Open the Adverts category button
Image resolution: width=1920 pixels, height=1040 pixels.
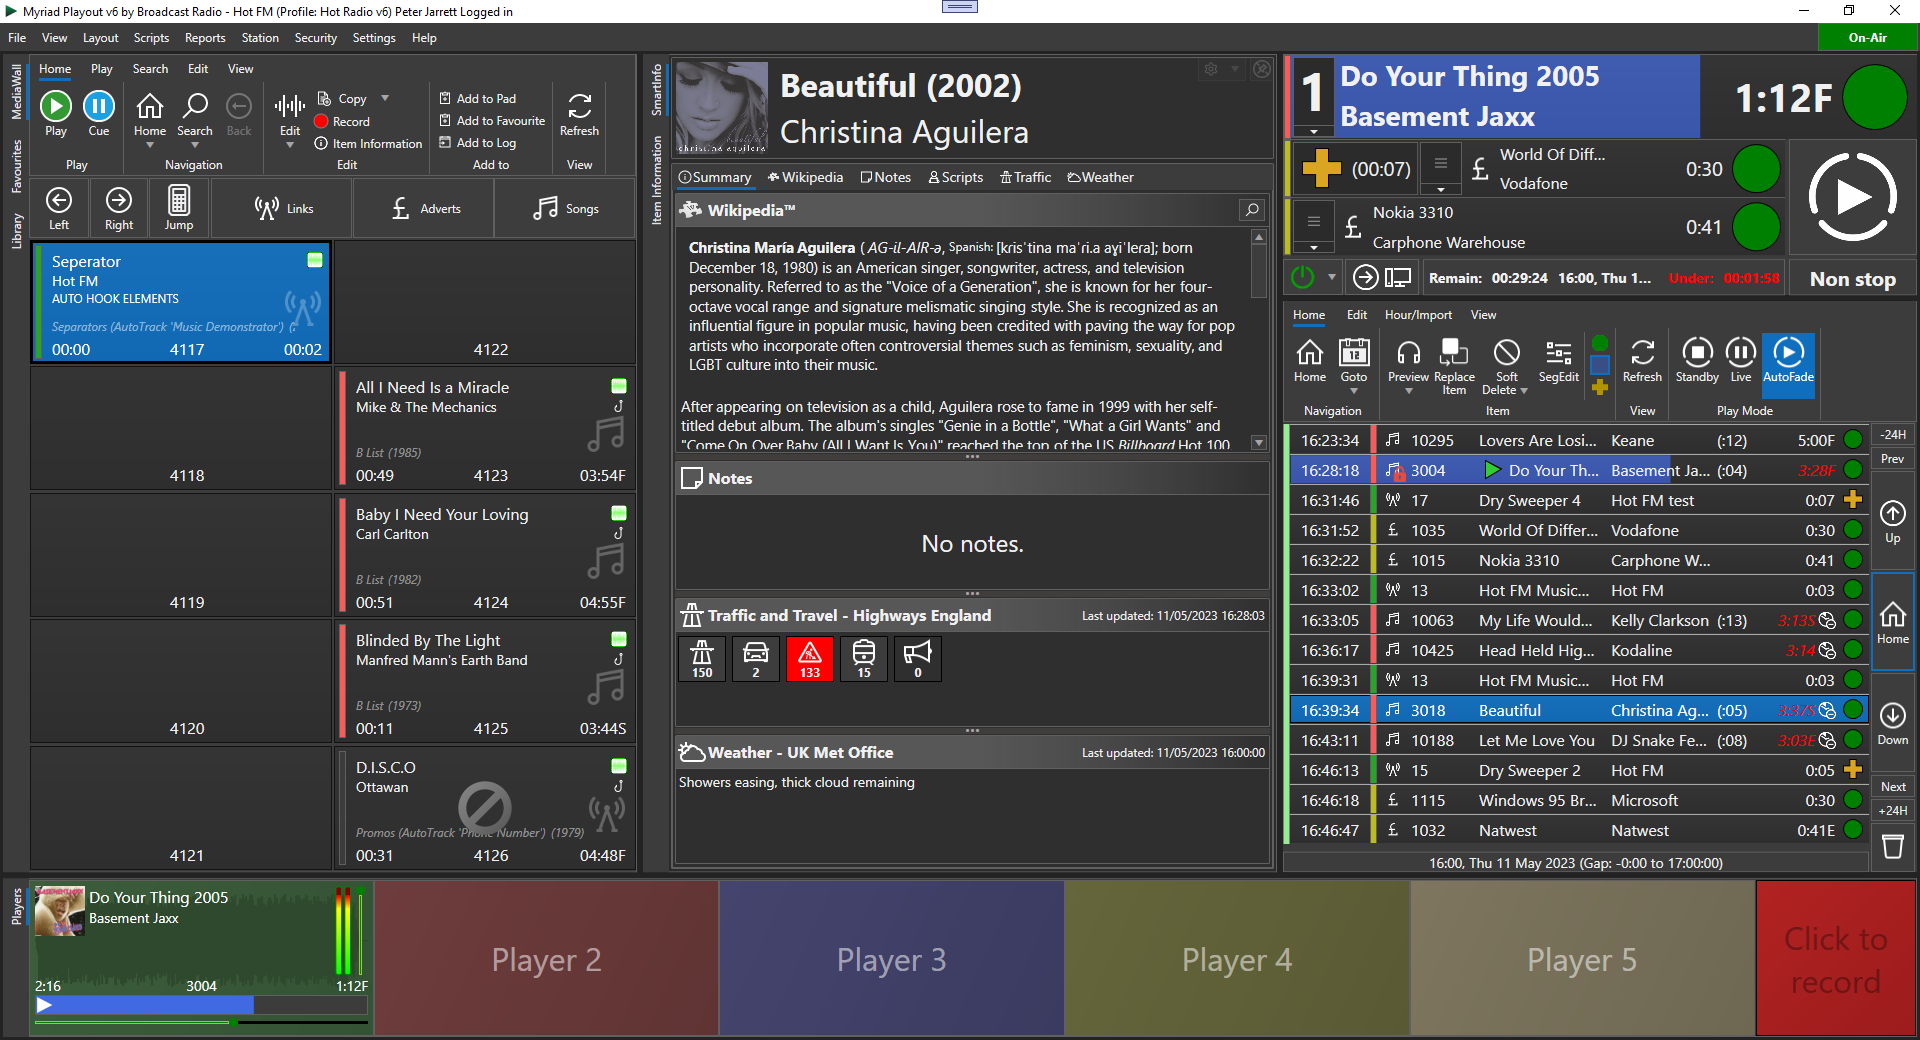[x=426, y=209]
